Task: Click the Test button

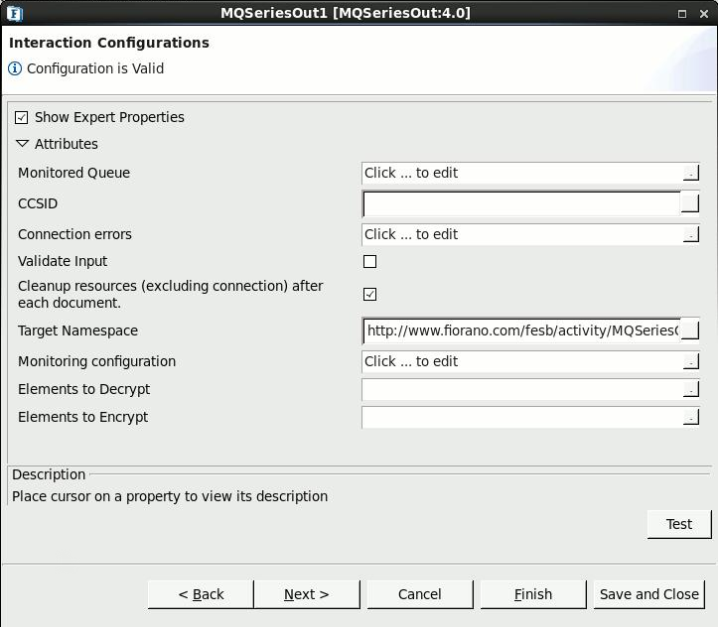Action: pyautogui.click(x=679, y=524)
